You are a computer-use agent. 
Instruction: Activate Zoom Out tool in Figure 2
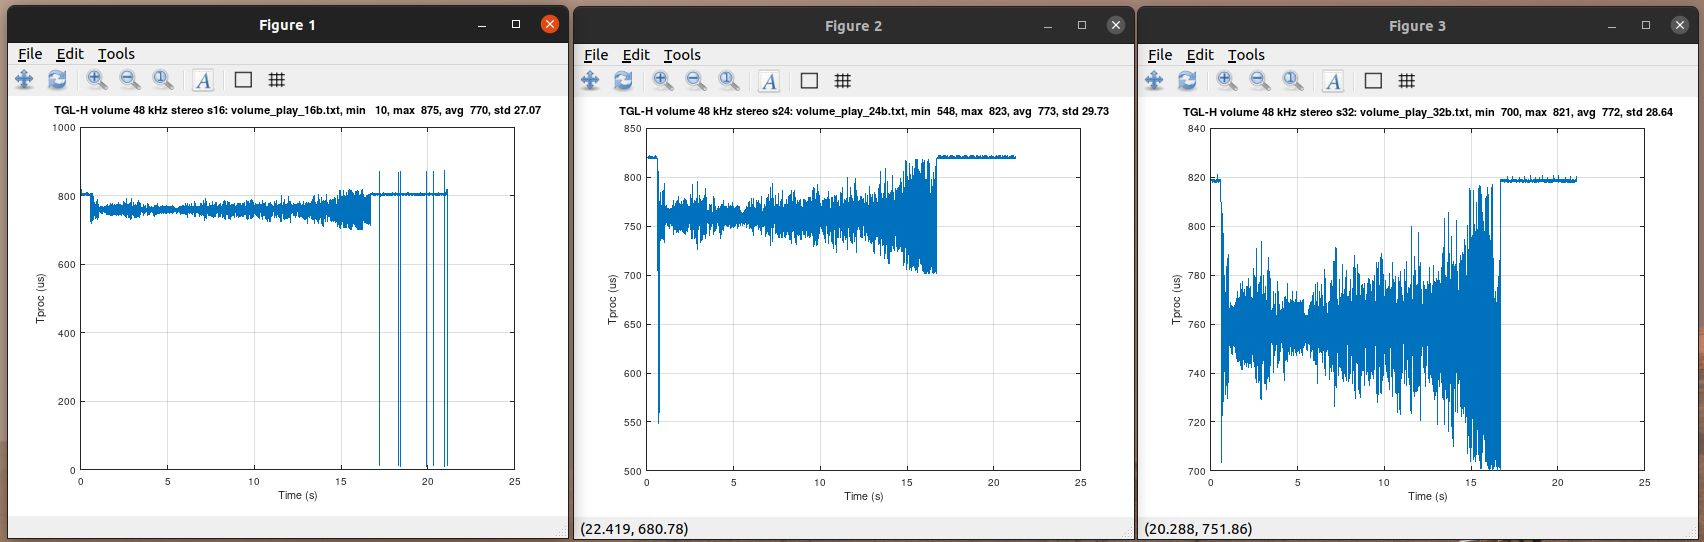[x=696, y=81]
